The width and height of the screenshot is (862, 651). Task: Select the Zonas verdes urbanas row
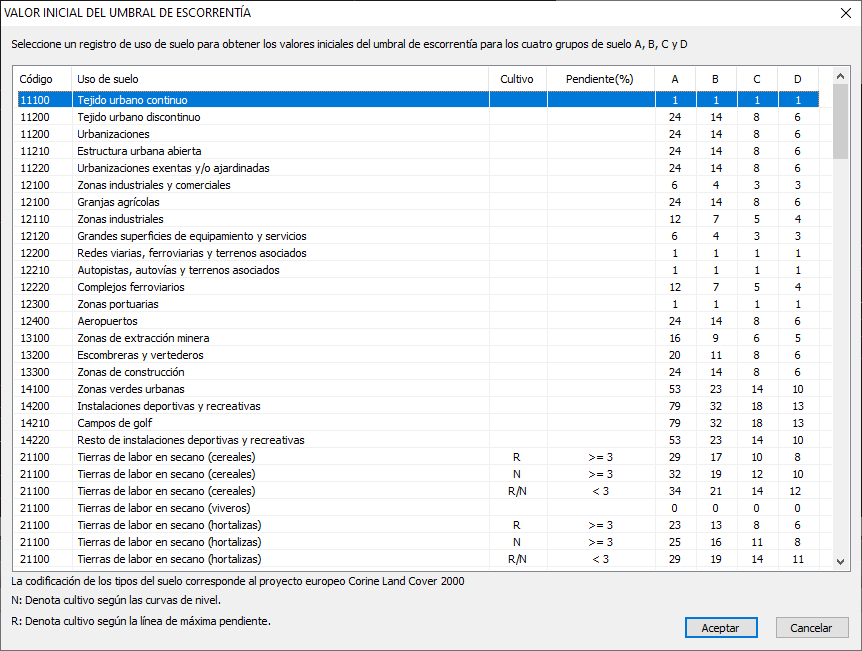pos(418,389)
